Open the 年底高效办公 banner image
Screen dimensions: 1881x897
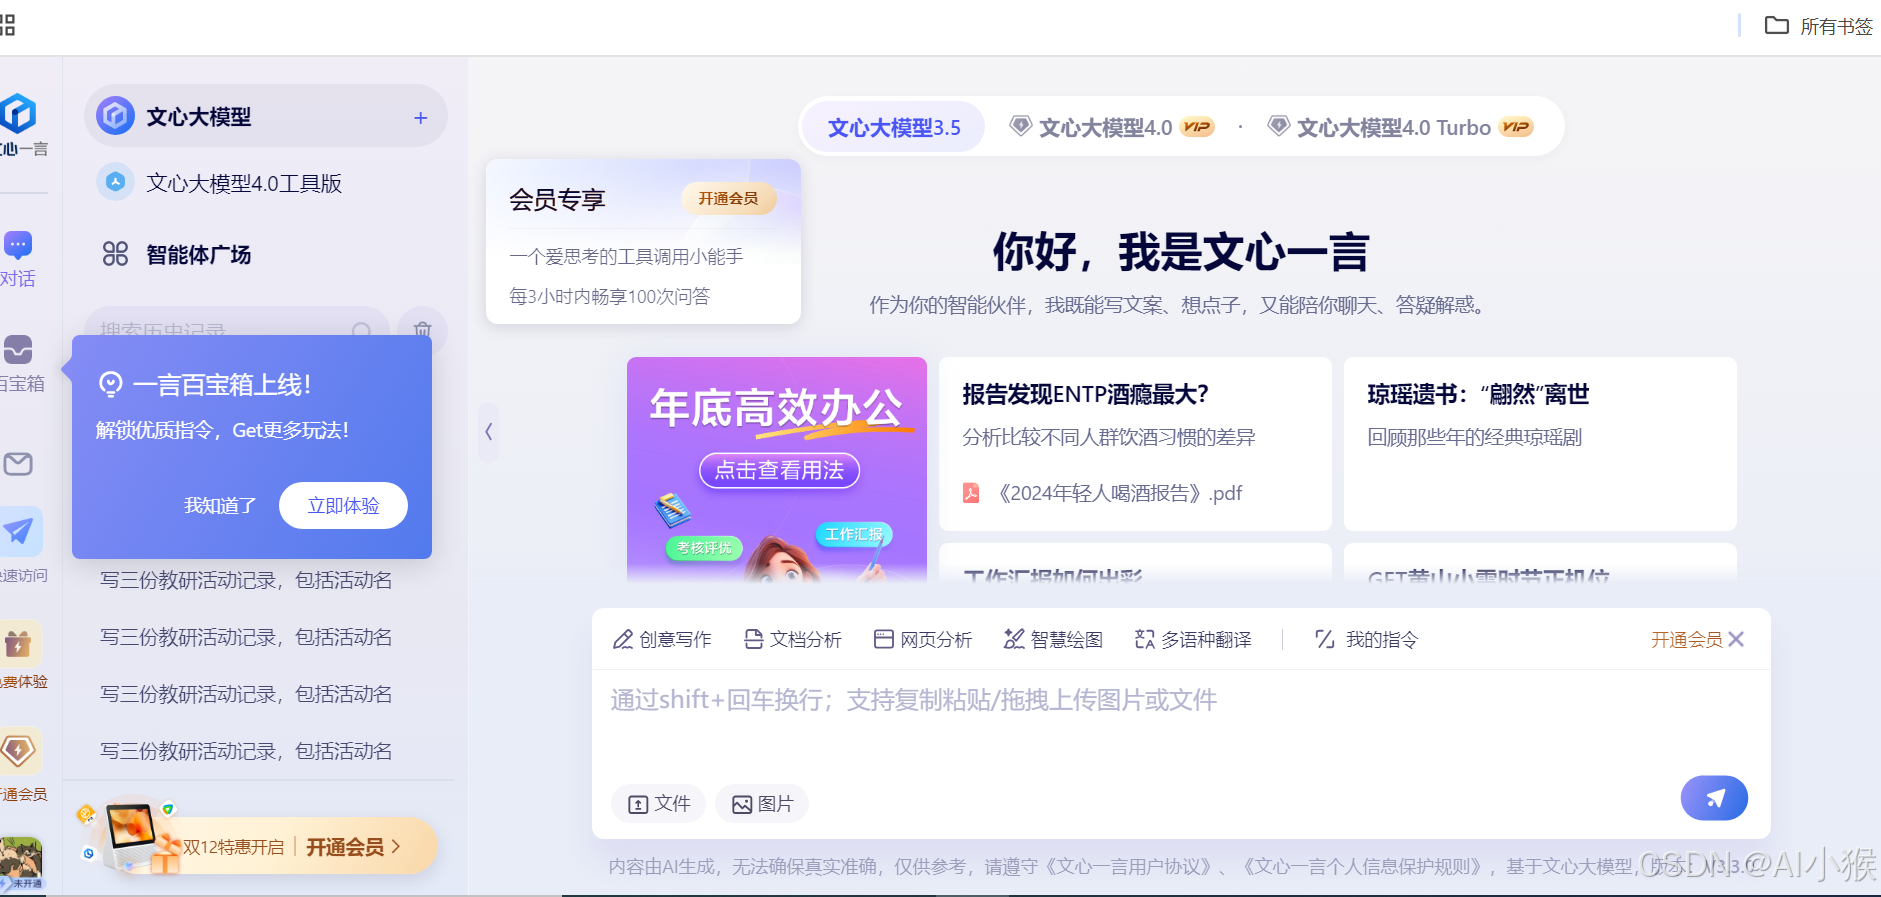pyautogui.click(x=777, y=469)
